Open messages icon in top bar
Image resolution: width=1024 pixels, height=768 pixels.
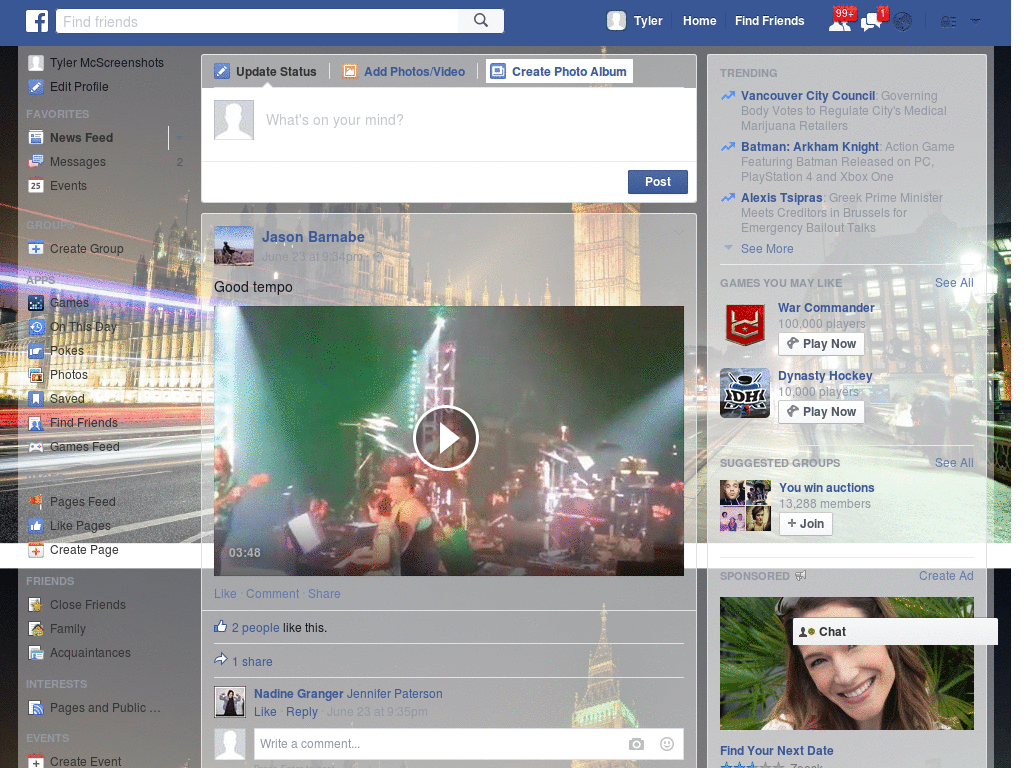(x=871, y=22)
